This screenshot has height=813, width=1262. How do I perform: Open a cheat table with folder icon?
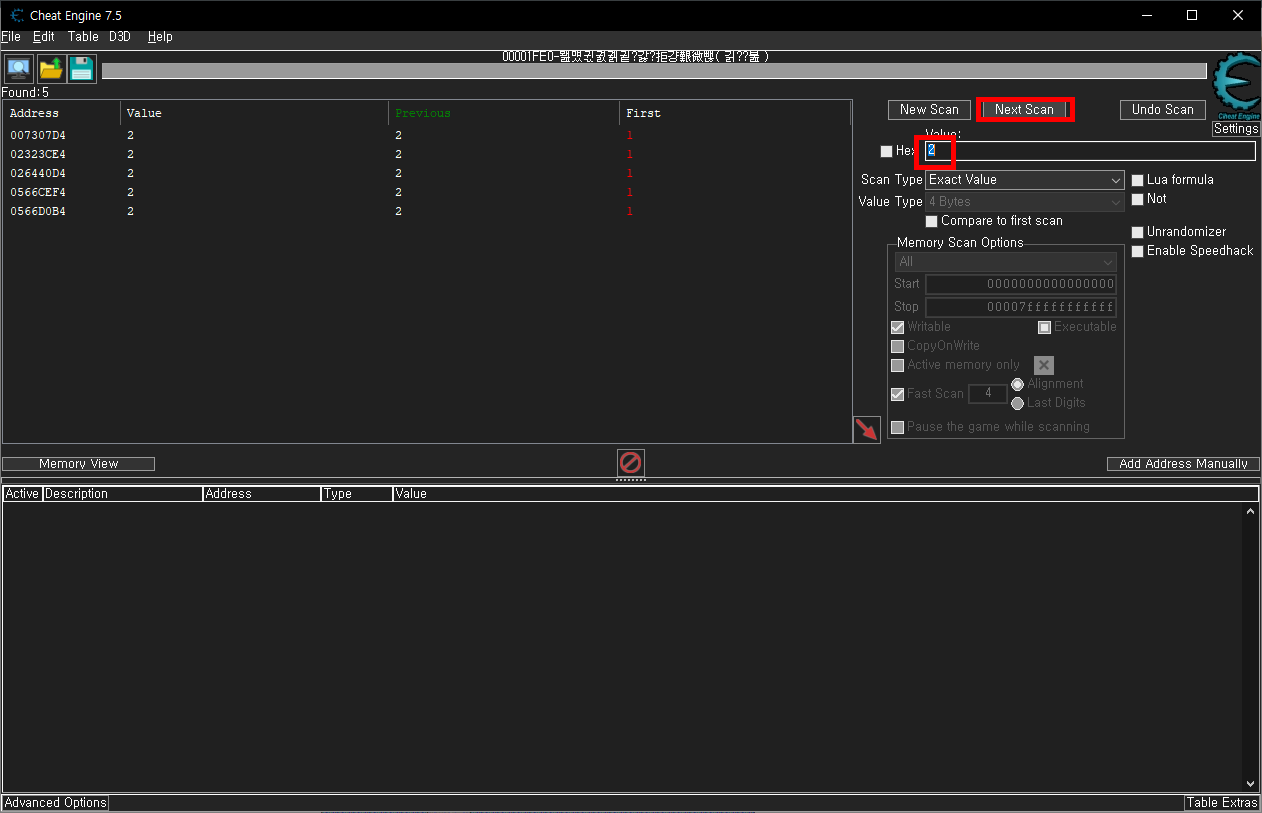click(x=50, y=69)
